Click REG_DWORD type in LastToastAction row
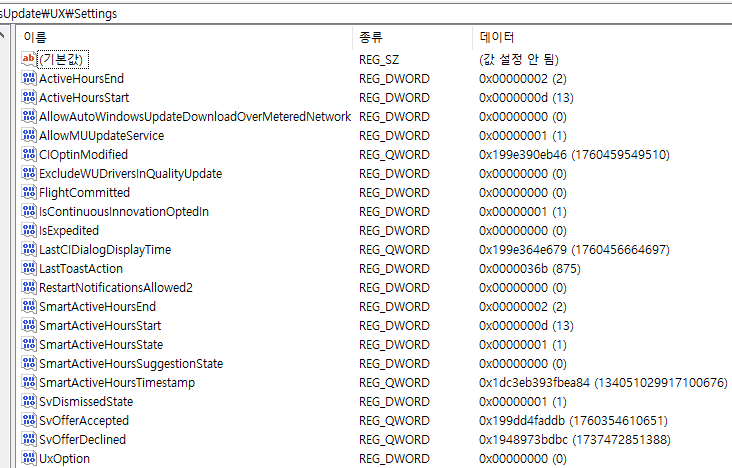 394,269
